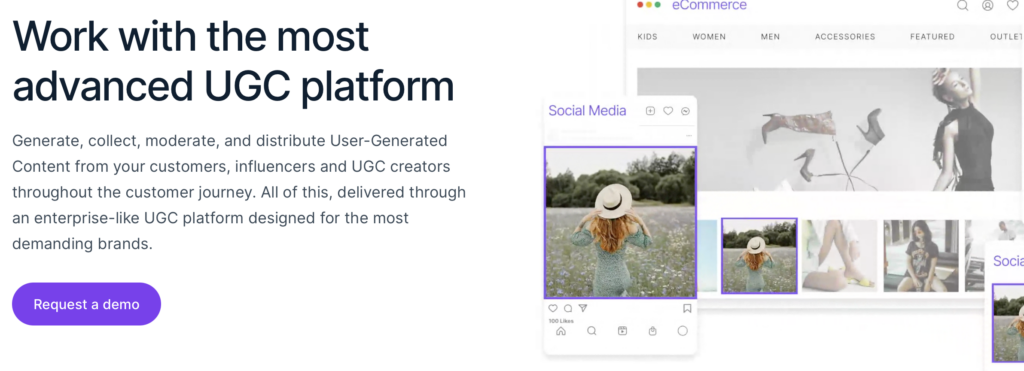Click the new post plus icon in Social Media card

(650, 111)
